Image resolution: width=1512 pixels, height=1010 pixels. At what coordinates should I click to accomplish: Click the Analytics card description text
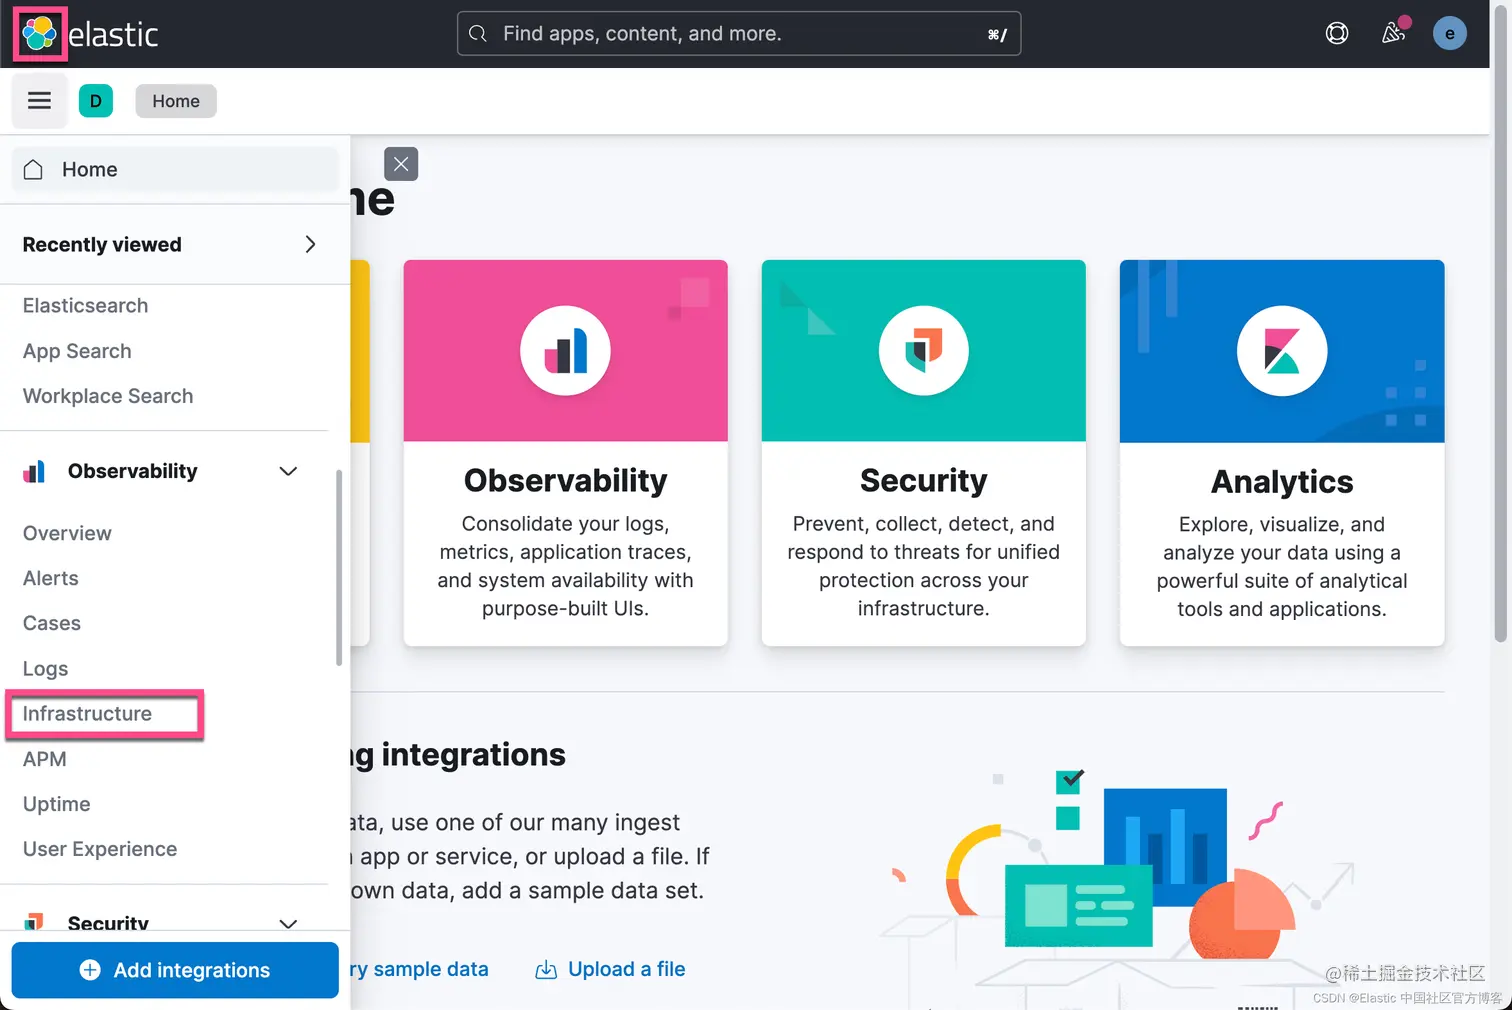click(x=1282, y=567)
